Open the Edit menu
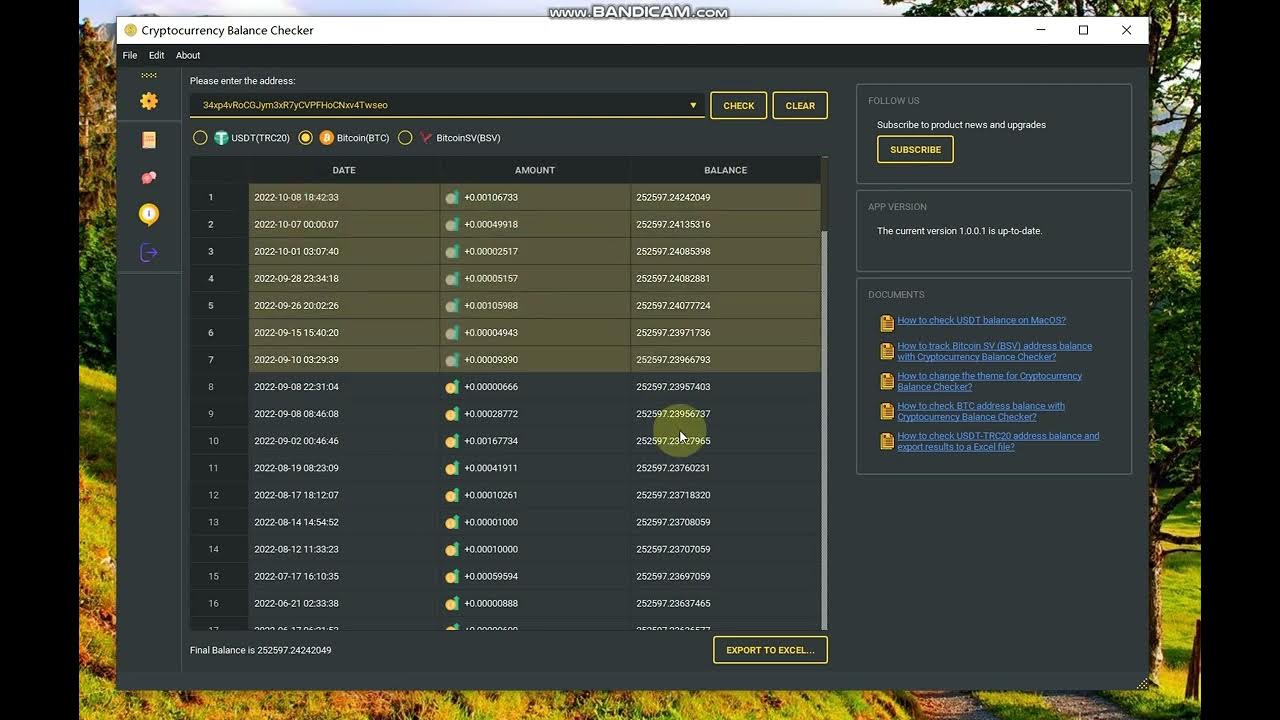1280x720 pixels. point(157,55)
